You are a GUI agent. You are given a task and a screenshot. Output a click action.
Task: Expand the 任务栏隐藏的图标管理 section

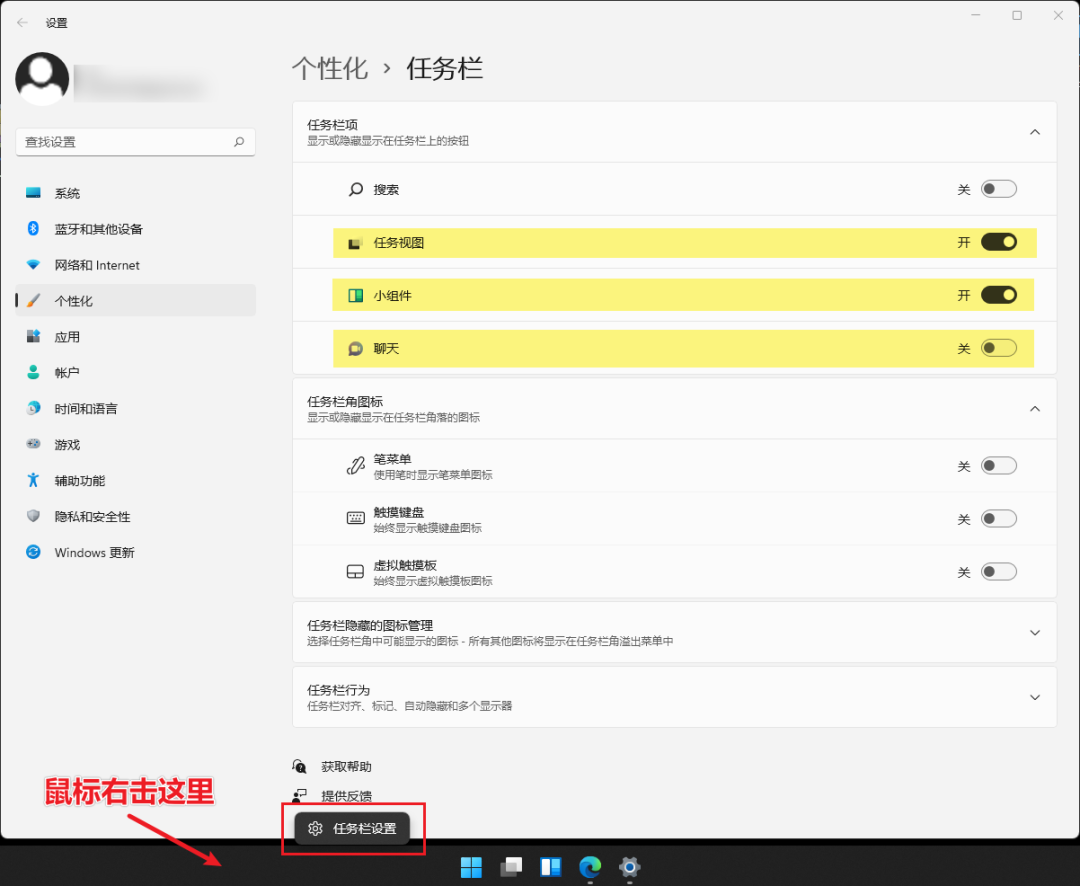click(1035, 632)
